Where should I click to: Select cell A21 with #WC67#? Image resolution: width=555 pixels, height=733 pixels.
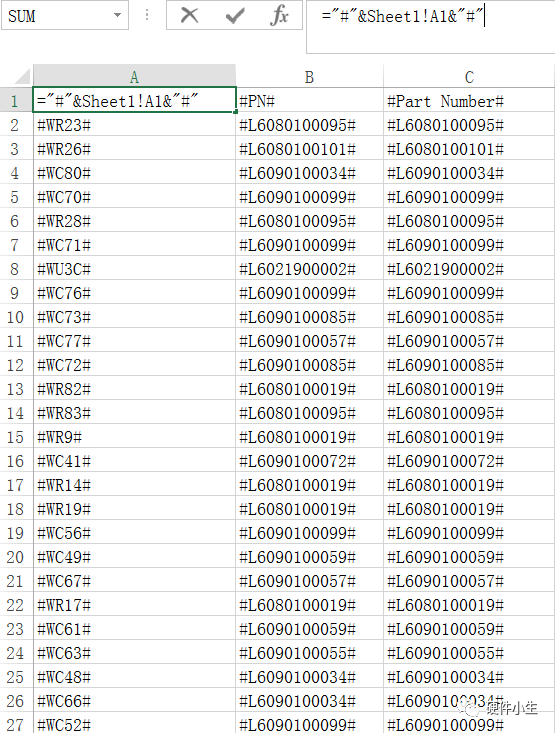point(134,580)
